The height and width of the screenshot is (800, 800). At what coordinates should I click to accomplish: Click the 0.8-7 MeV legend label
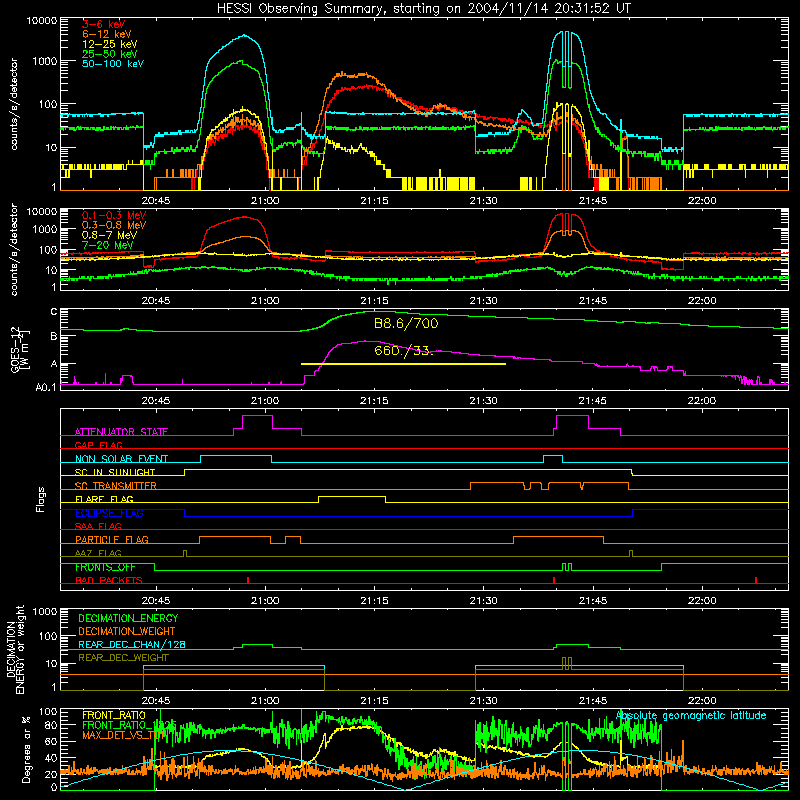point(109,235)
